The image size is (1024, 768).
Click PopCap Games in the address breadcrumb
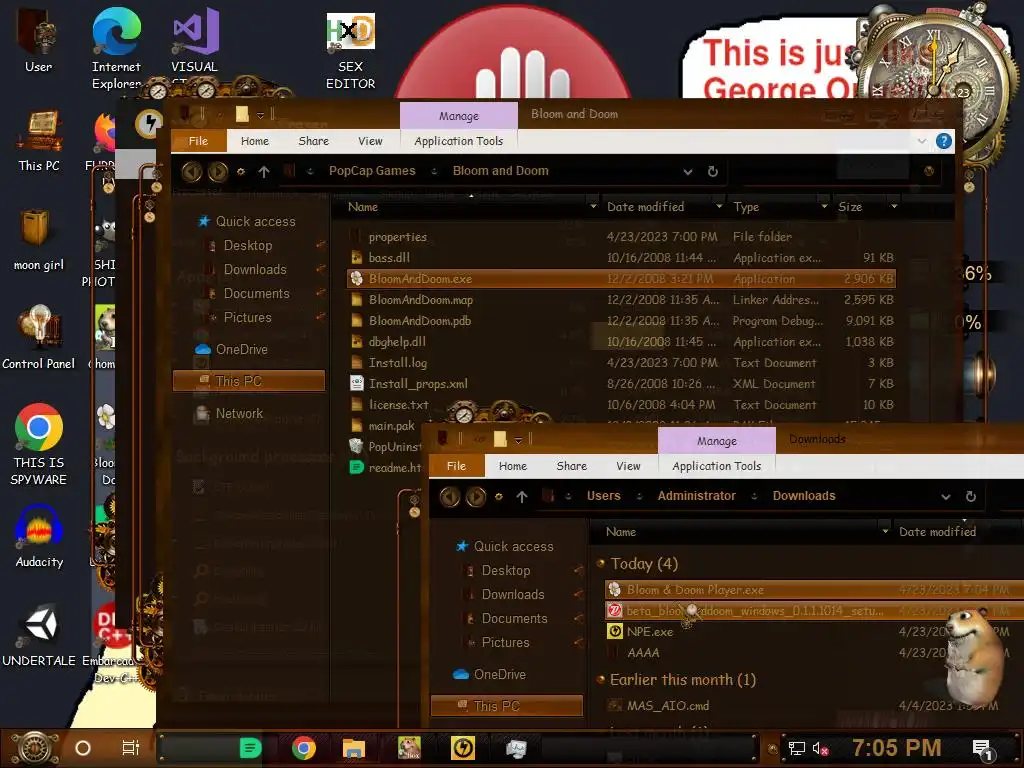click(x=372, y=171)
